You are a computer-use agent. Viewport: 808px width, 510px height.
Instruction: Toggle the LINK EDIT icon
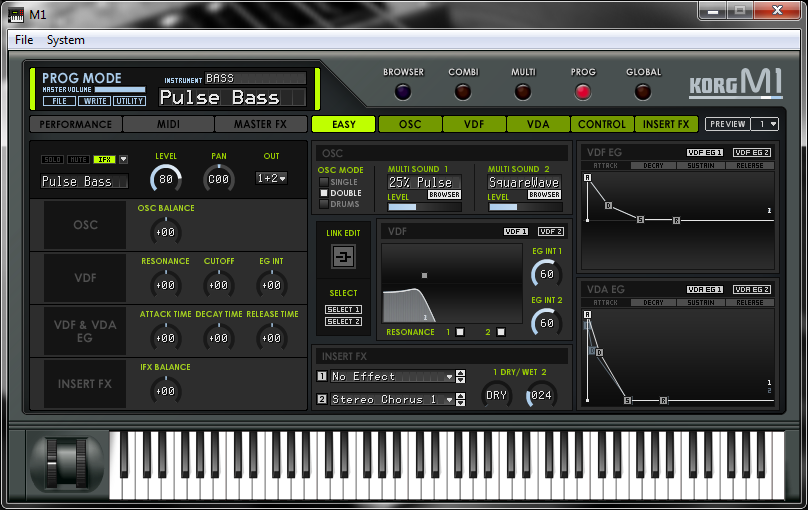point(343,257)
